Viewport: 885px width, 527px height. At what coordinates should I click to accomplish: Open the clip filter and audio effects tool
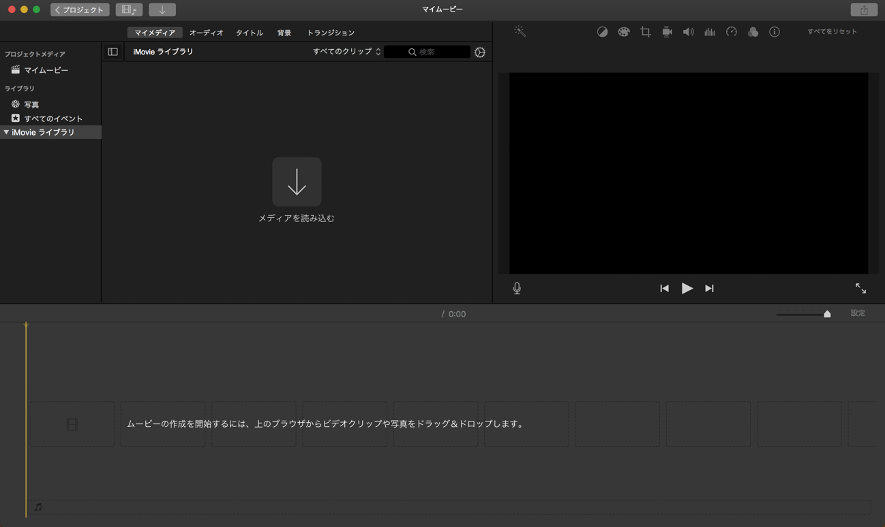point(753,32)
